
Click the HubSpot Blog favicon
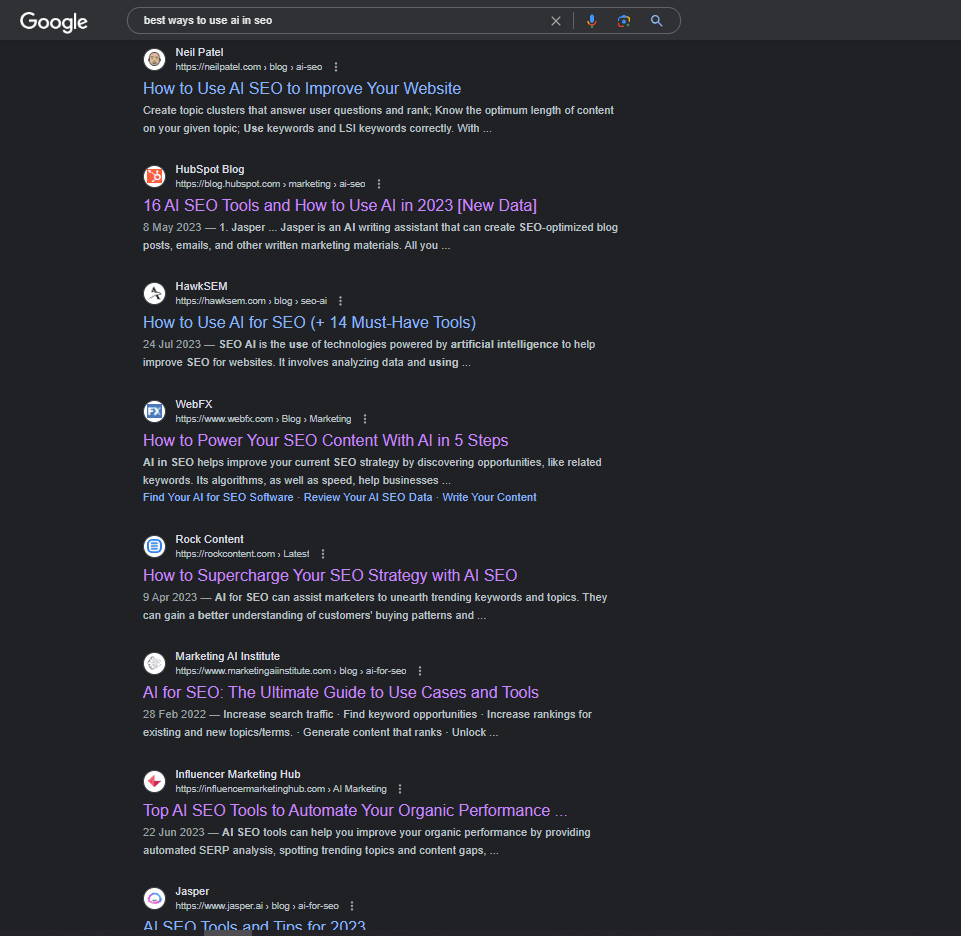pos(154,177)
